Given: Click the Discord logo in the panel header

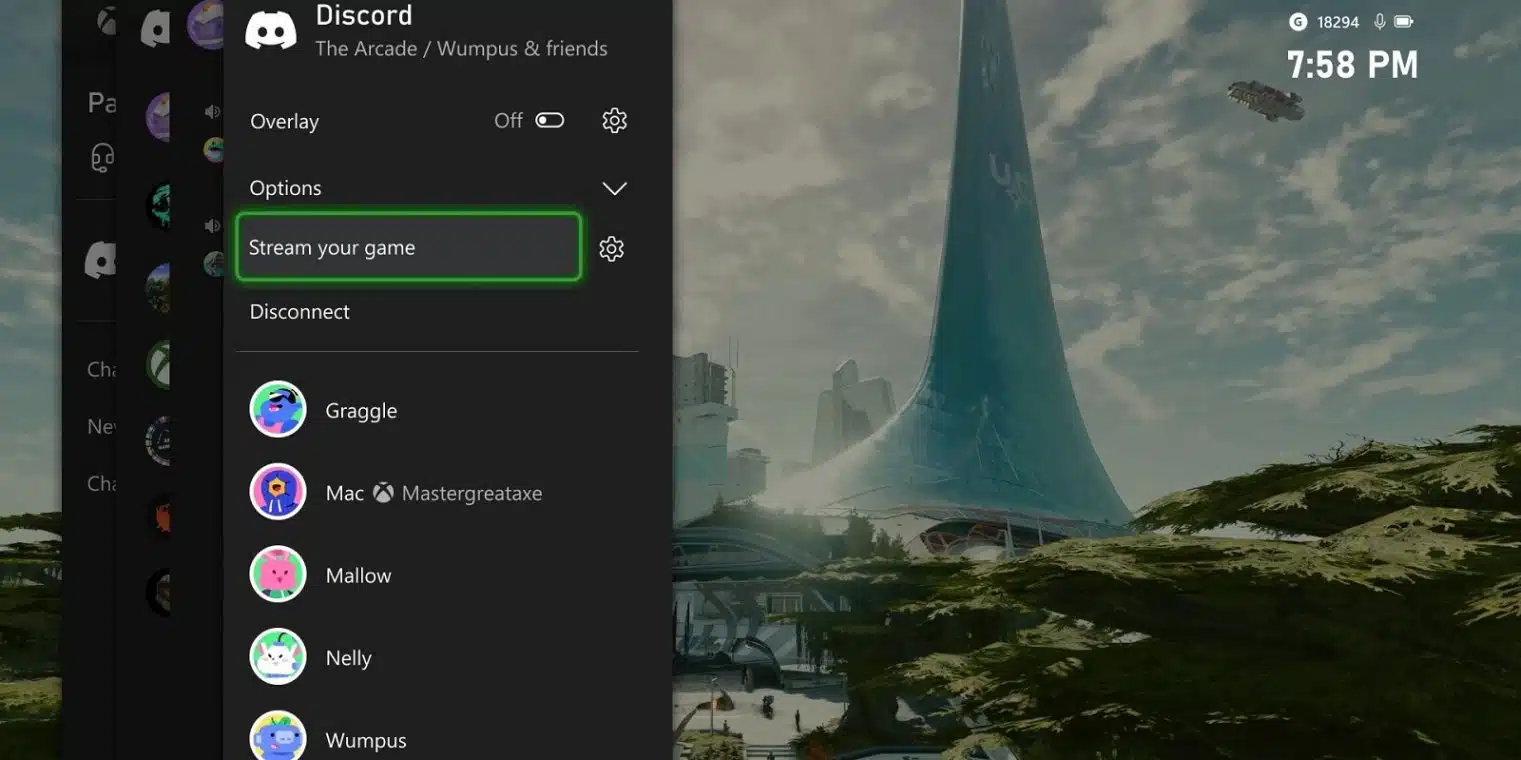Looking at the screenshot, I should tap(271, 31).
